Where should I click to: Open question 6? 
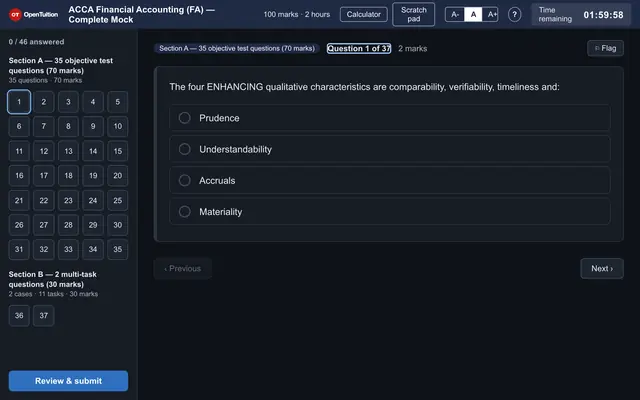coord(19,126)
